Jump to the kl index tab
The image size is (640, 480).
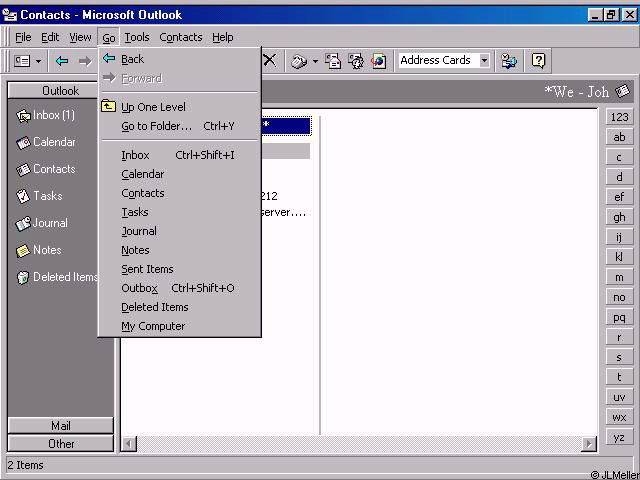coord(619,258)
